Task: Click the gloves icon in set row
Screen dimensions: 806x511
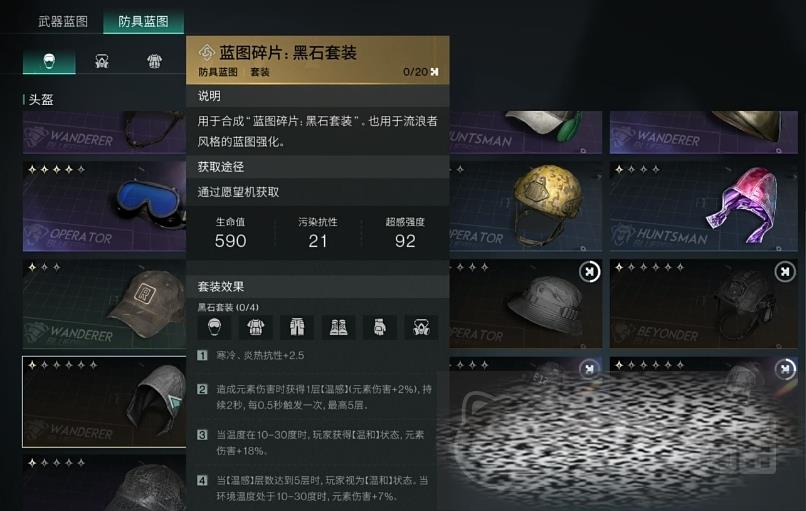Action: 379,327
